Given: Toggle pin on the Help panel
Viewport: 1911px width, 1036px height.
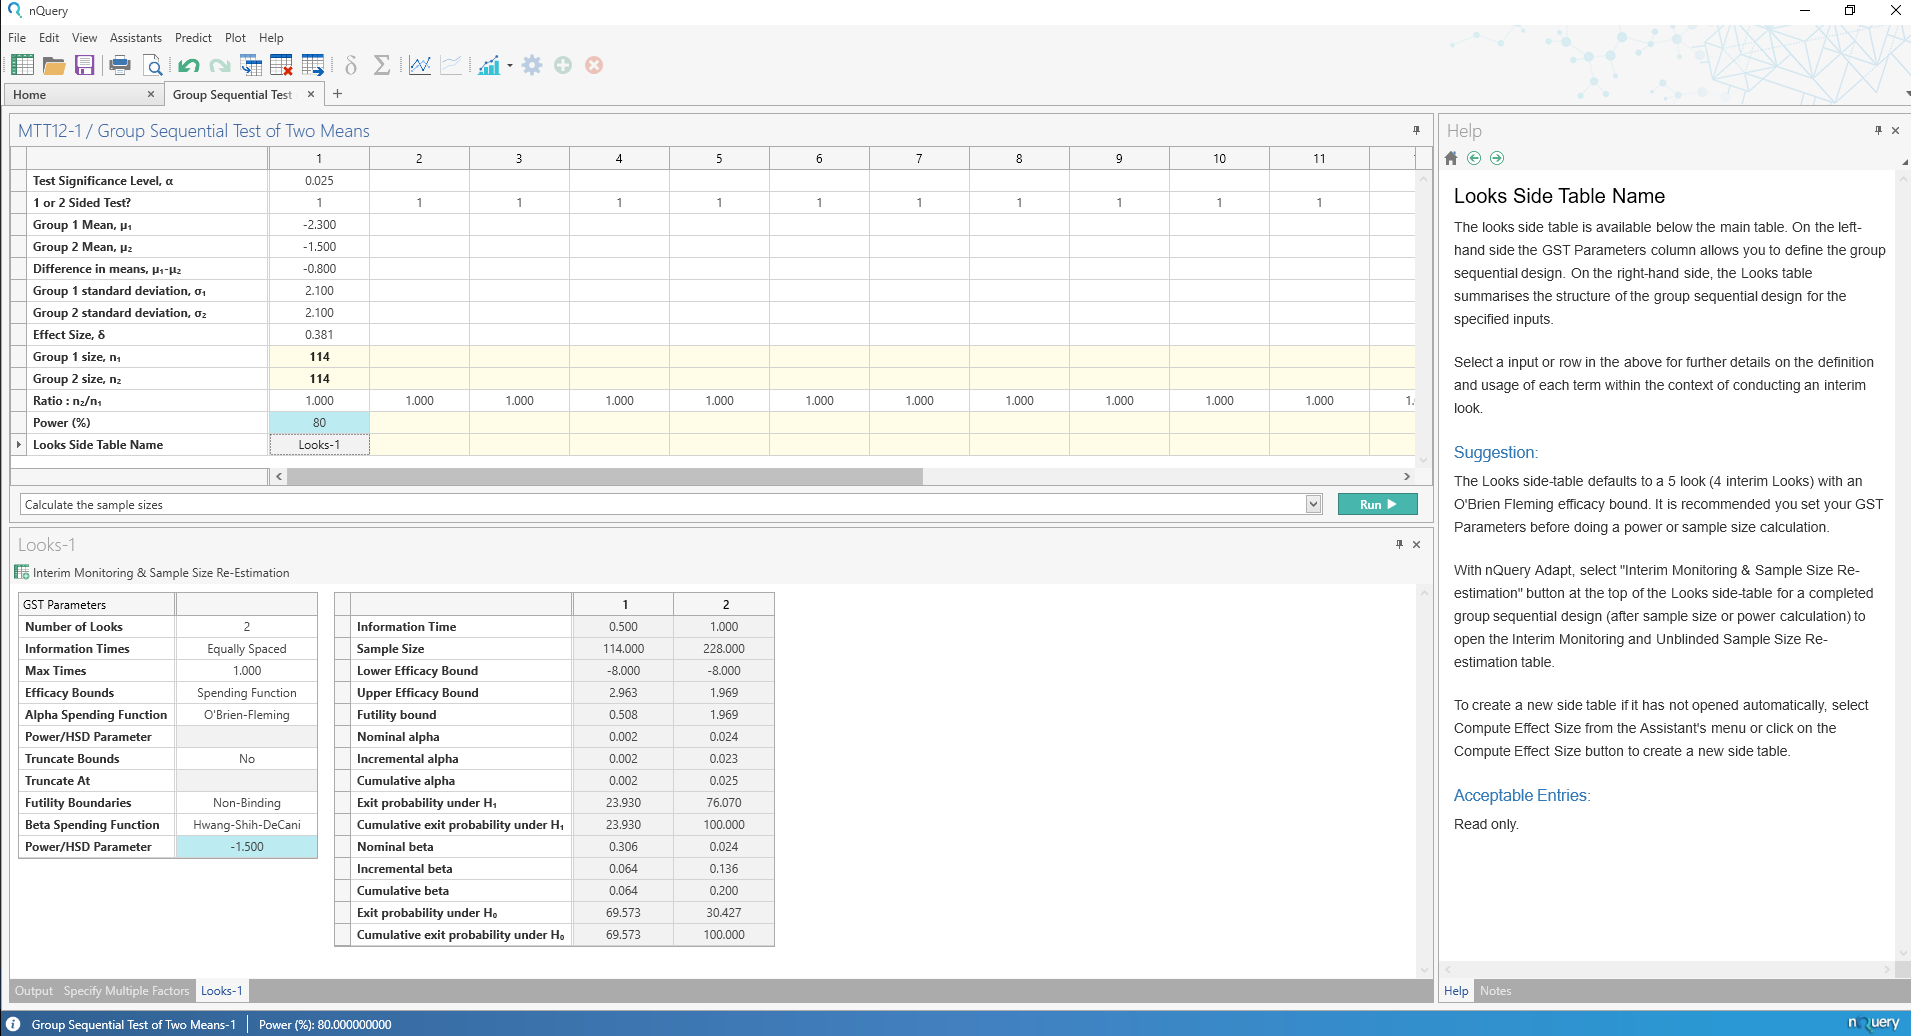Looking at the screenshot, I should tap(1878, 131).
